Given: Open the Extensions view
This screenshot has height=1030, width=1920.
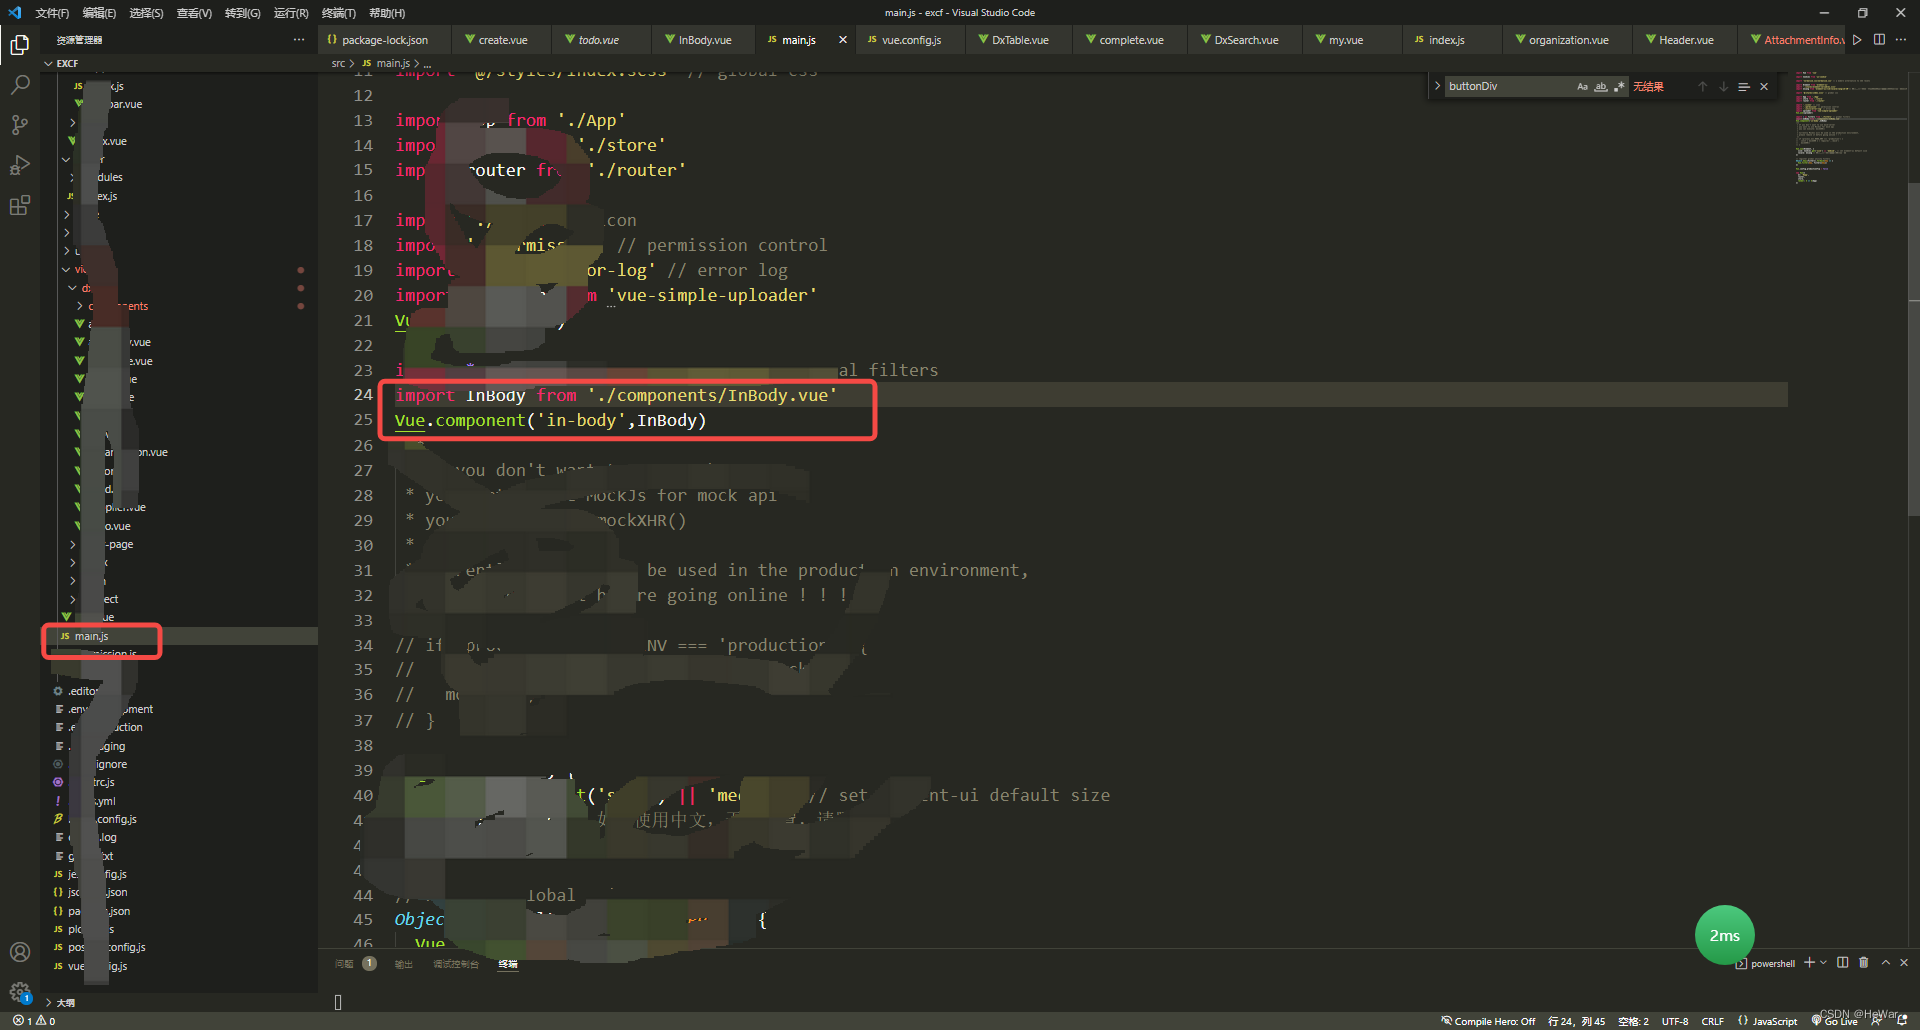Looking at the screenshot, I should click(19, 205).
